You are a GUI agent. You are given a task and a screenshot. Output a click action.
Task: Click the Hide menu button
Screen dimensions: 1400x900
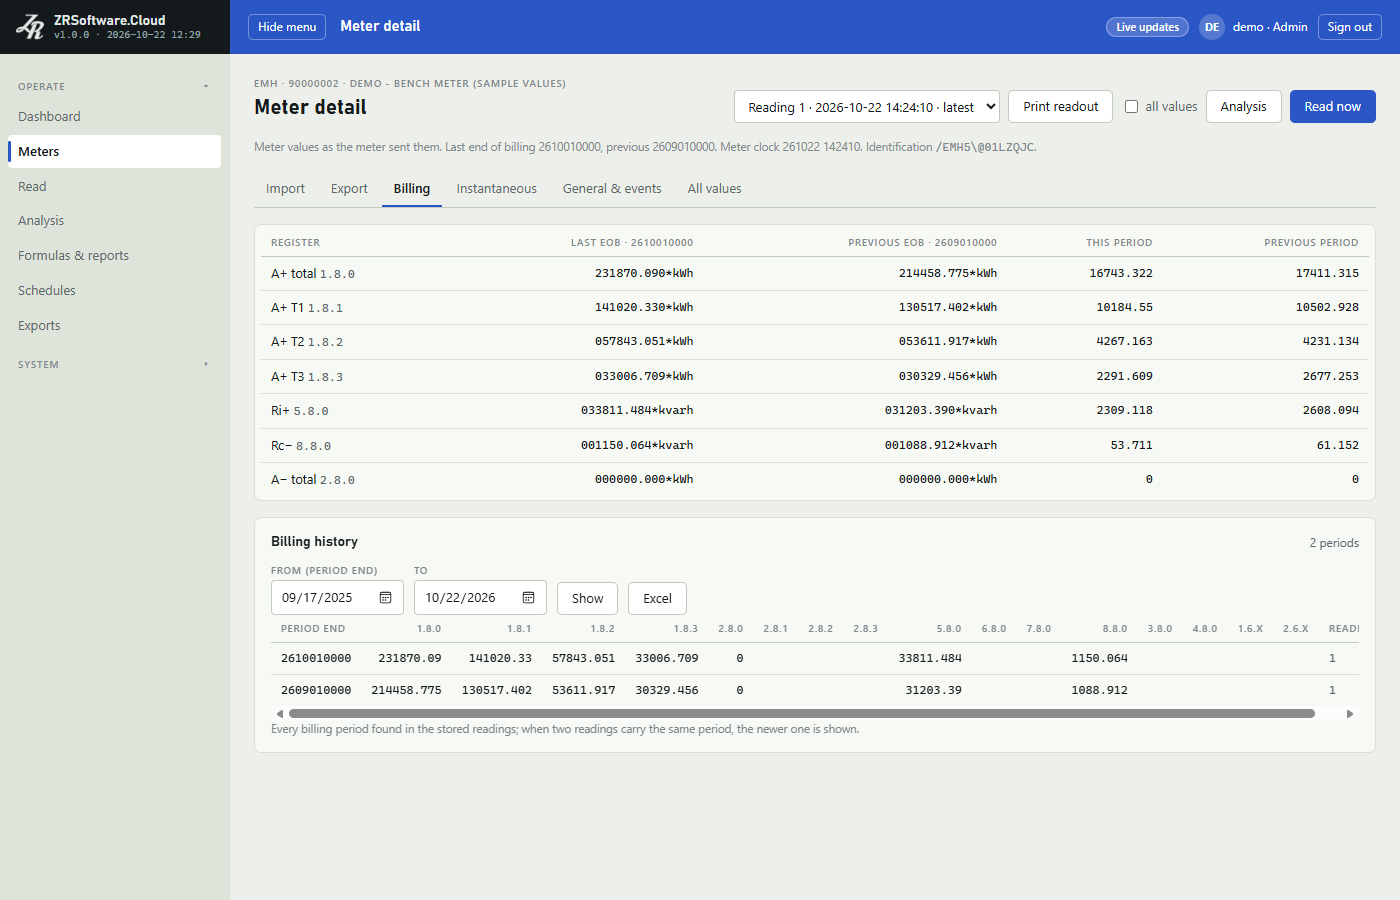pos(287,27)
